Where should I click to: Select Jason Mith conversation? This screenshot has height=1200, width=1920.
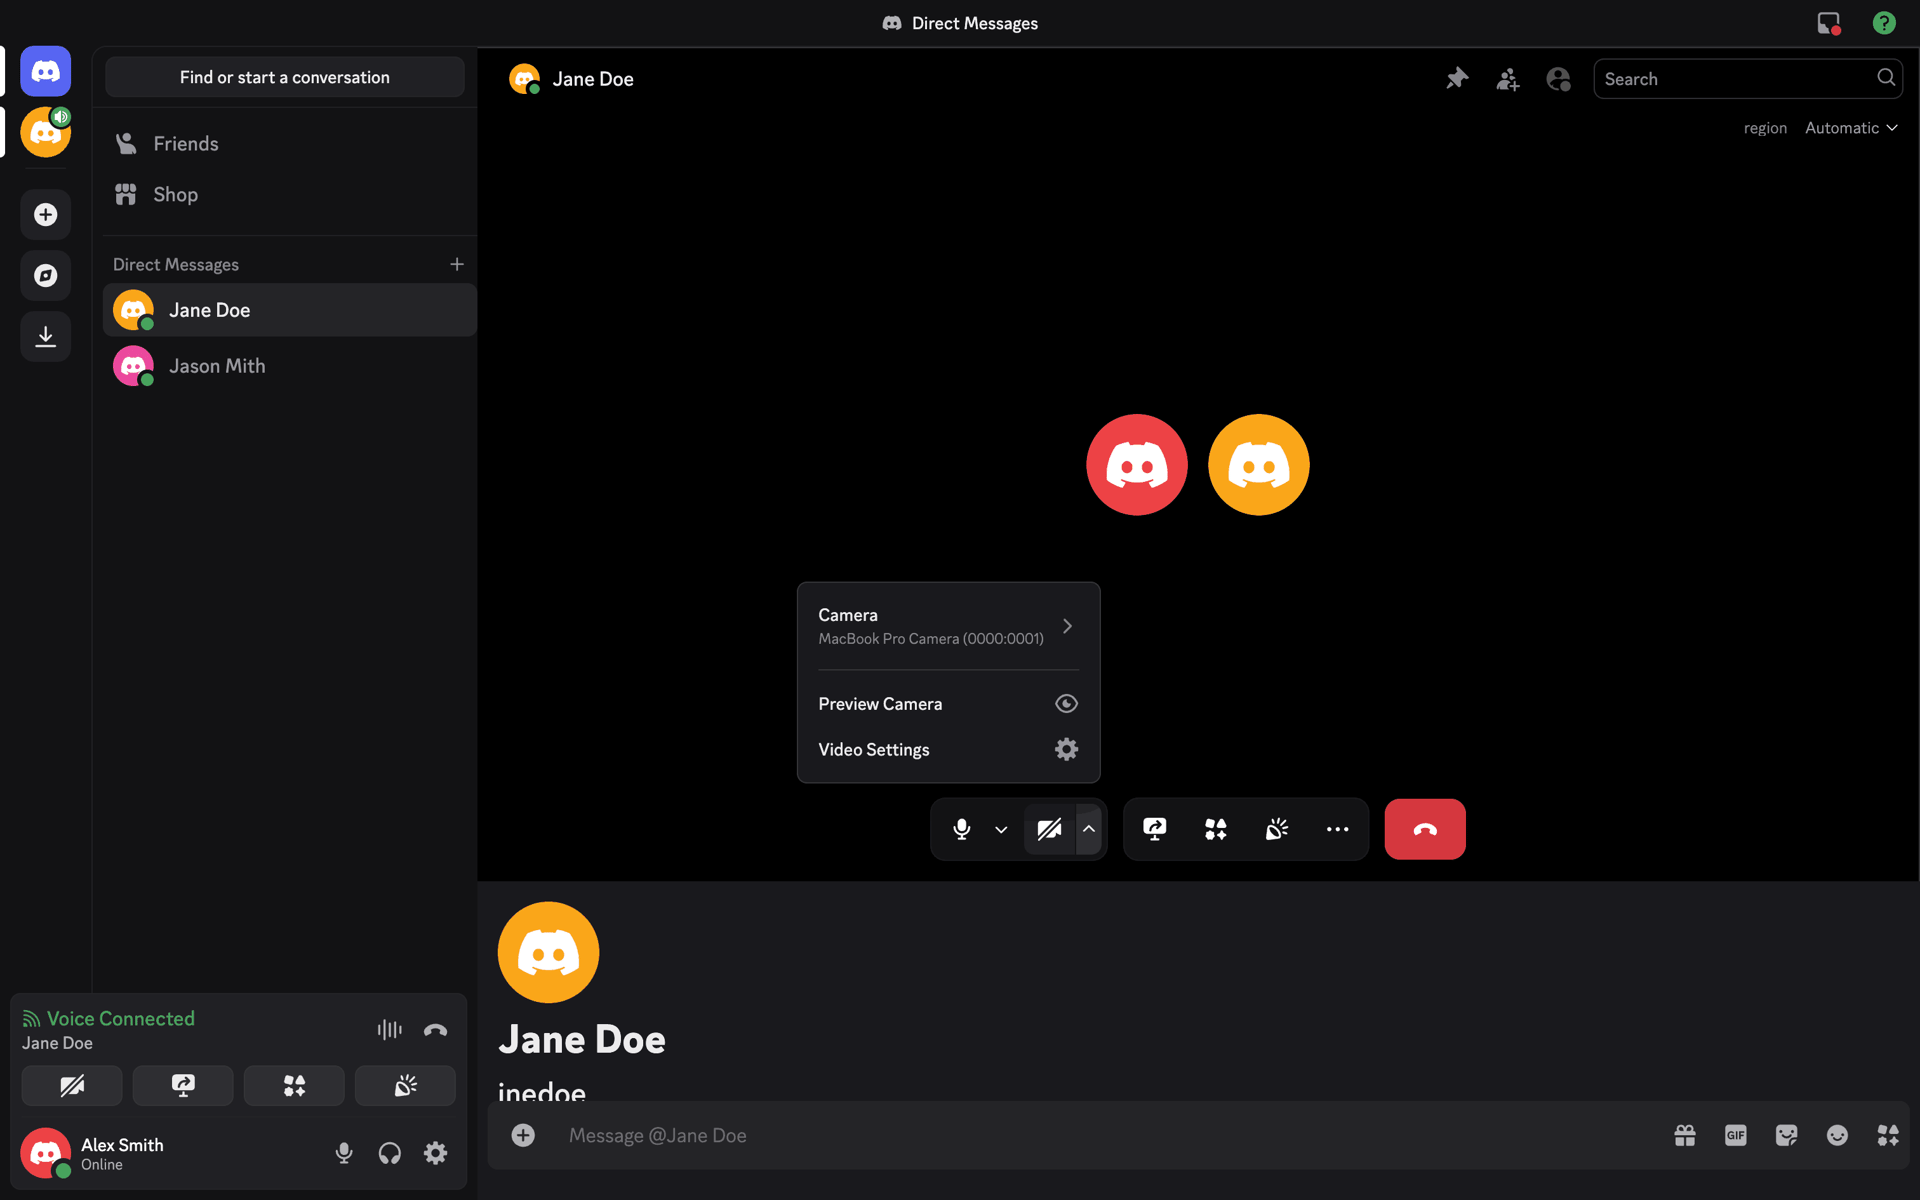(x=290, y=366)
